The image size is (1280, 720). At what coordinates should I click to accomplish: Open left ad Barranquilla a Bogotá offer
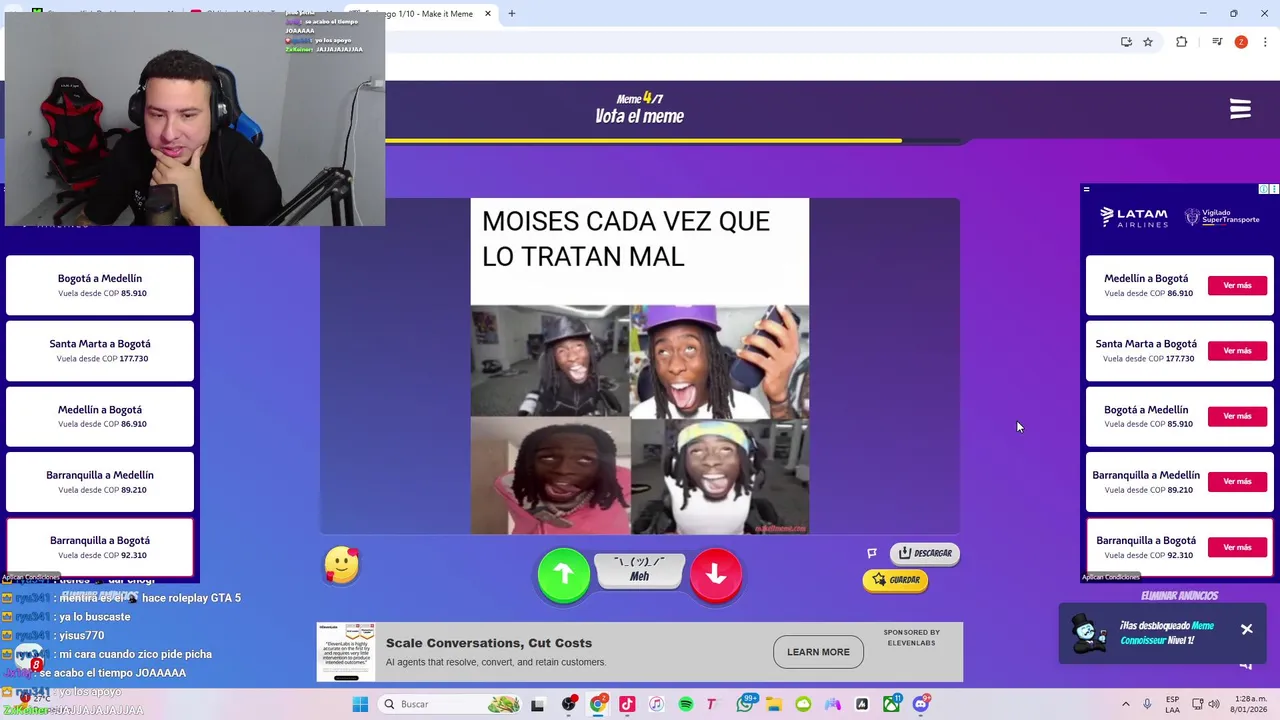pos(100,547)
